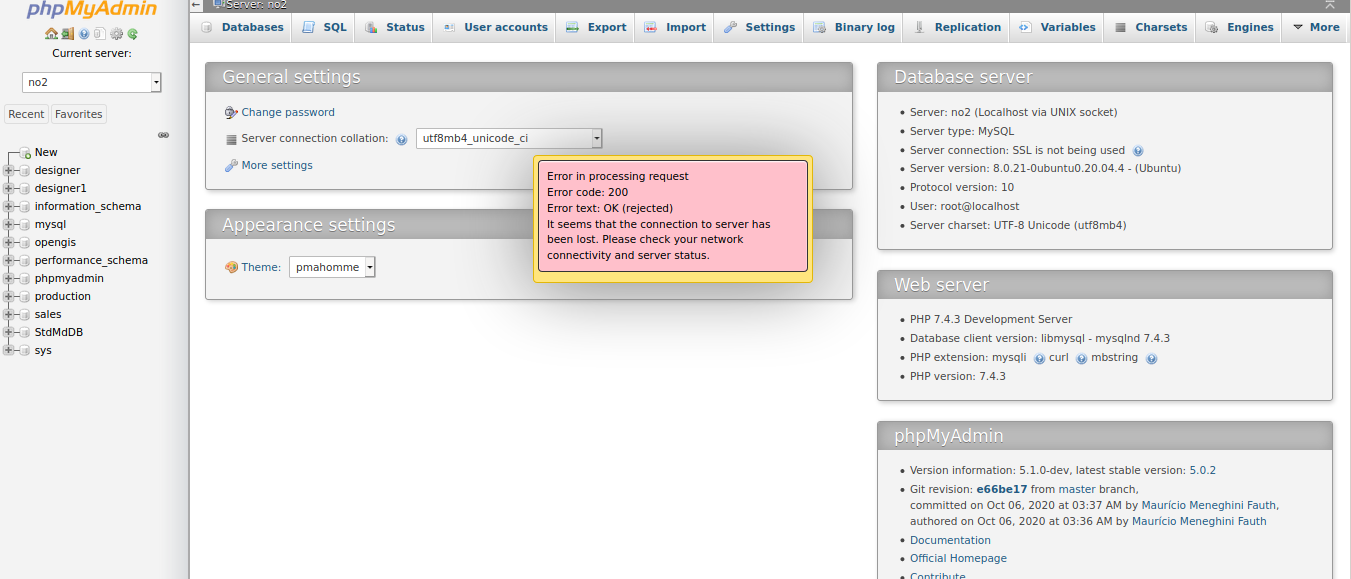
Task: Open the Replication tab
Action: 957,27
